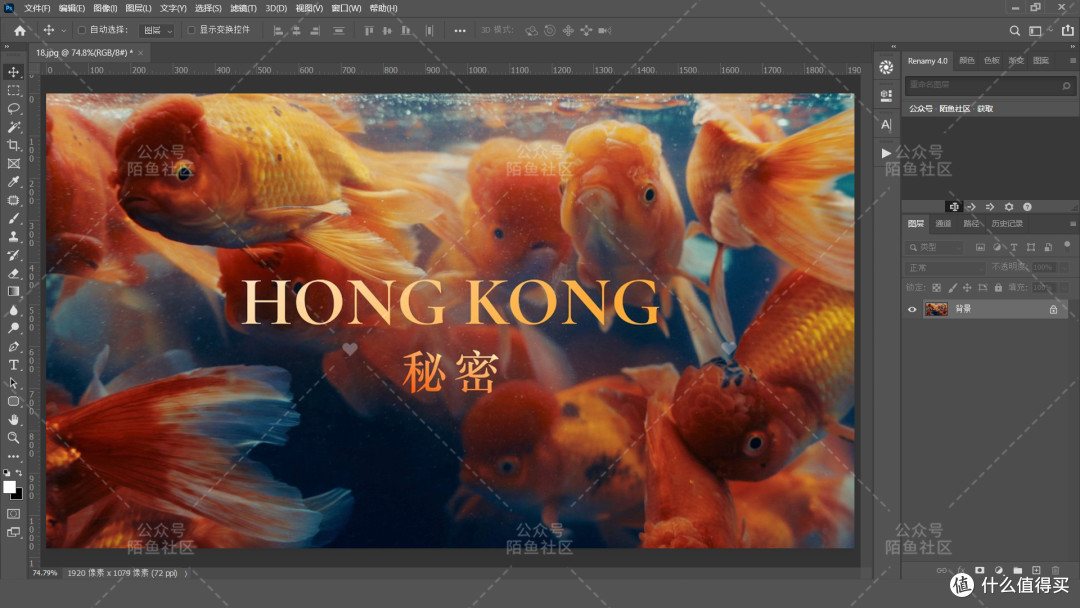This screenshot has height=608, width=1080.
Task: Select the Magic Wand tool
Action: click(x=13, y=127)
